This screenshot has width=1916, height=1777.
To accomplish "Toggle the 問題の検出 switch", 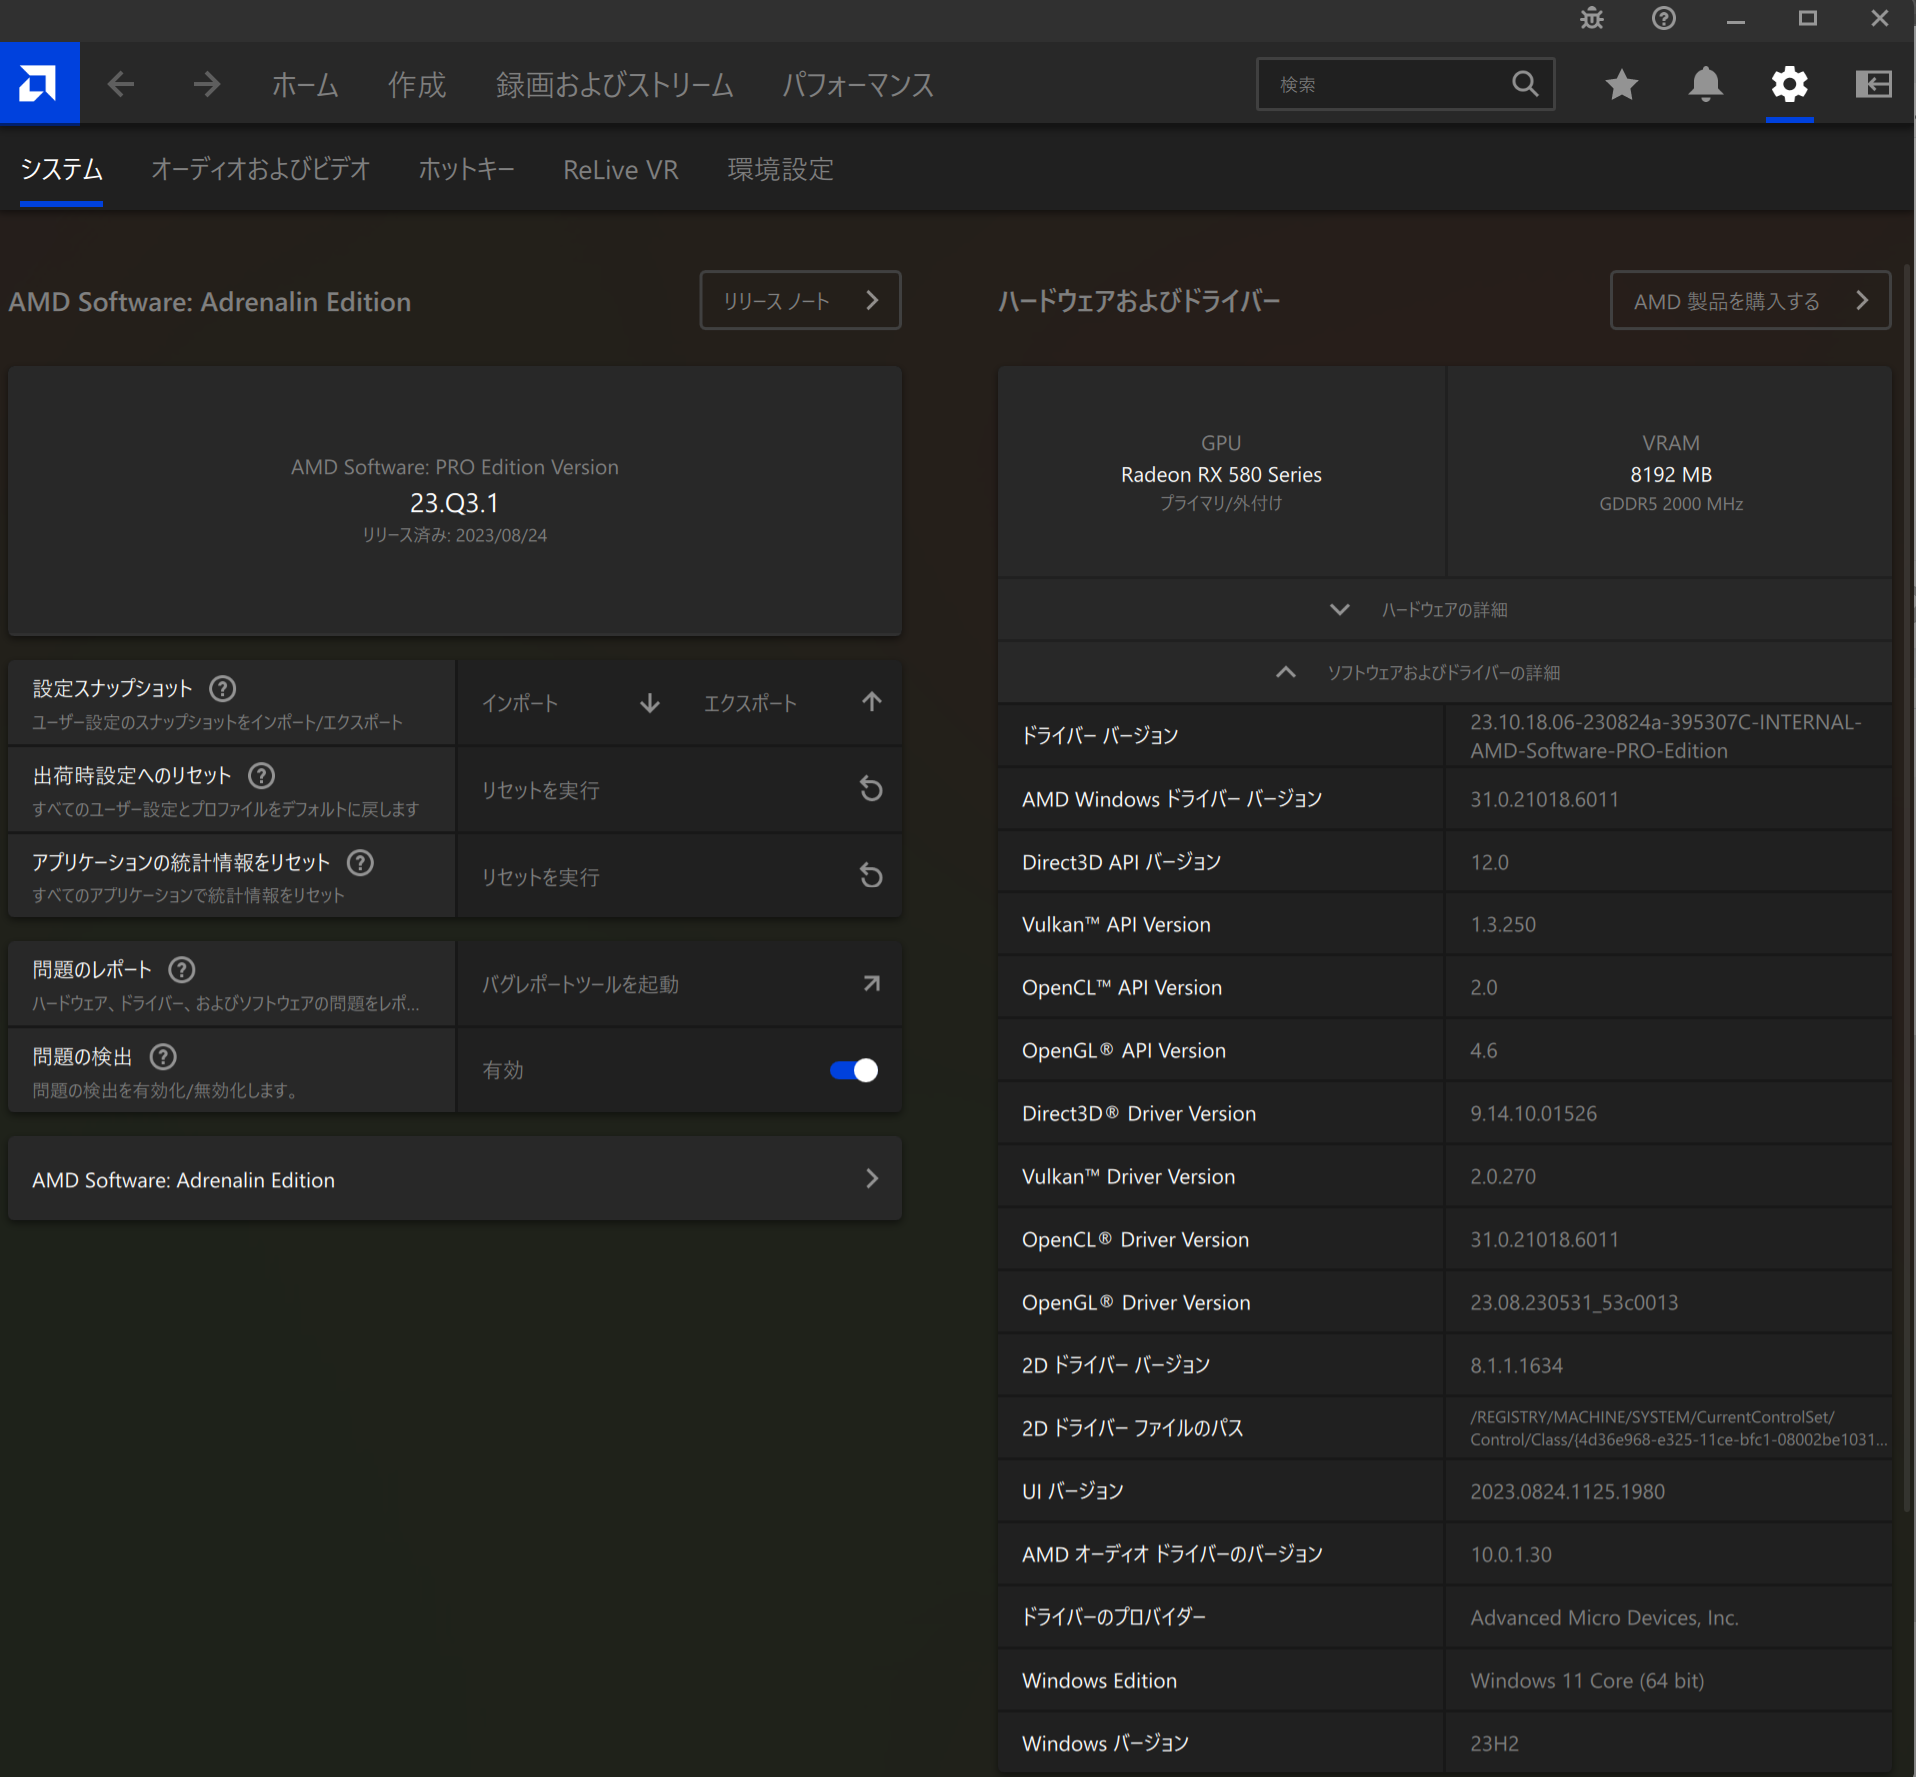I will pyautogui.click(x=854, y=1070).
